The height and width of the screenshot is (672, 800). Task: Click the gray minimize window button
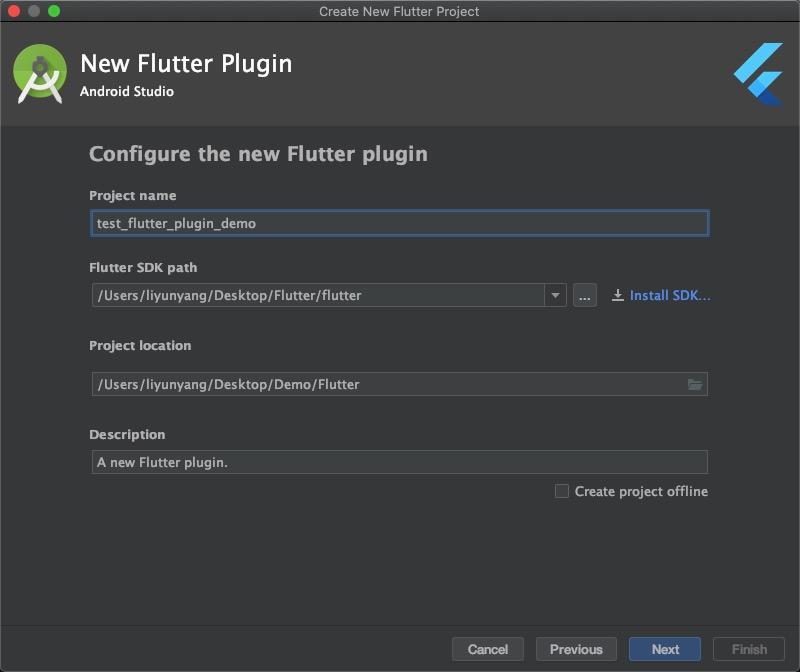(x=34, y=11)
